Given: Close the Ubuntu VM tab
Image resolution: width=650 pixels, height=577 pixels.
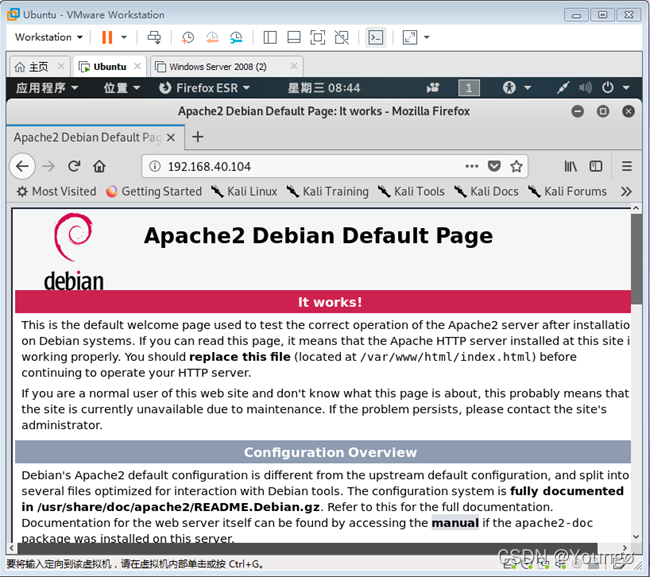Looking at the screenshot, I should pos(138,66).
